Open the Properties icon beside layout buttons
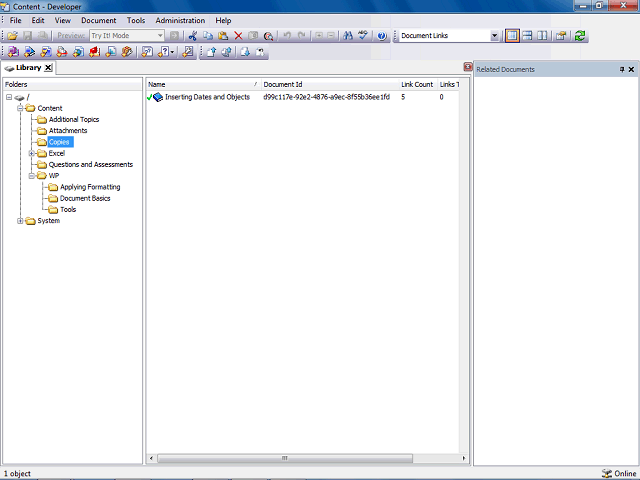Image resolution: width=640 pixels, height=480 pixels. tap(561, 36)
